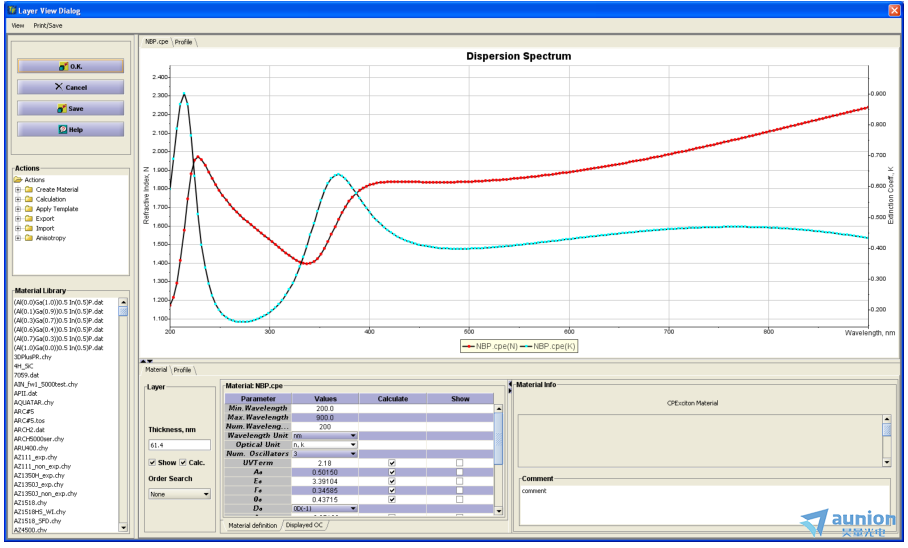The height and width of the screenshot is (548, 908).
Task: Switch to the upper Profile chart tab
Action: point(184,42)
